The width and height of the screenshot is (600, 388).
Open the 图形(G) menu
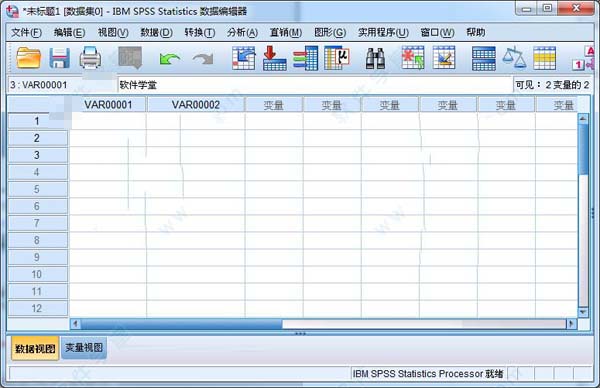pos(330,33)
